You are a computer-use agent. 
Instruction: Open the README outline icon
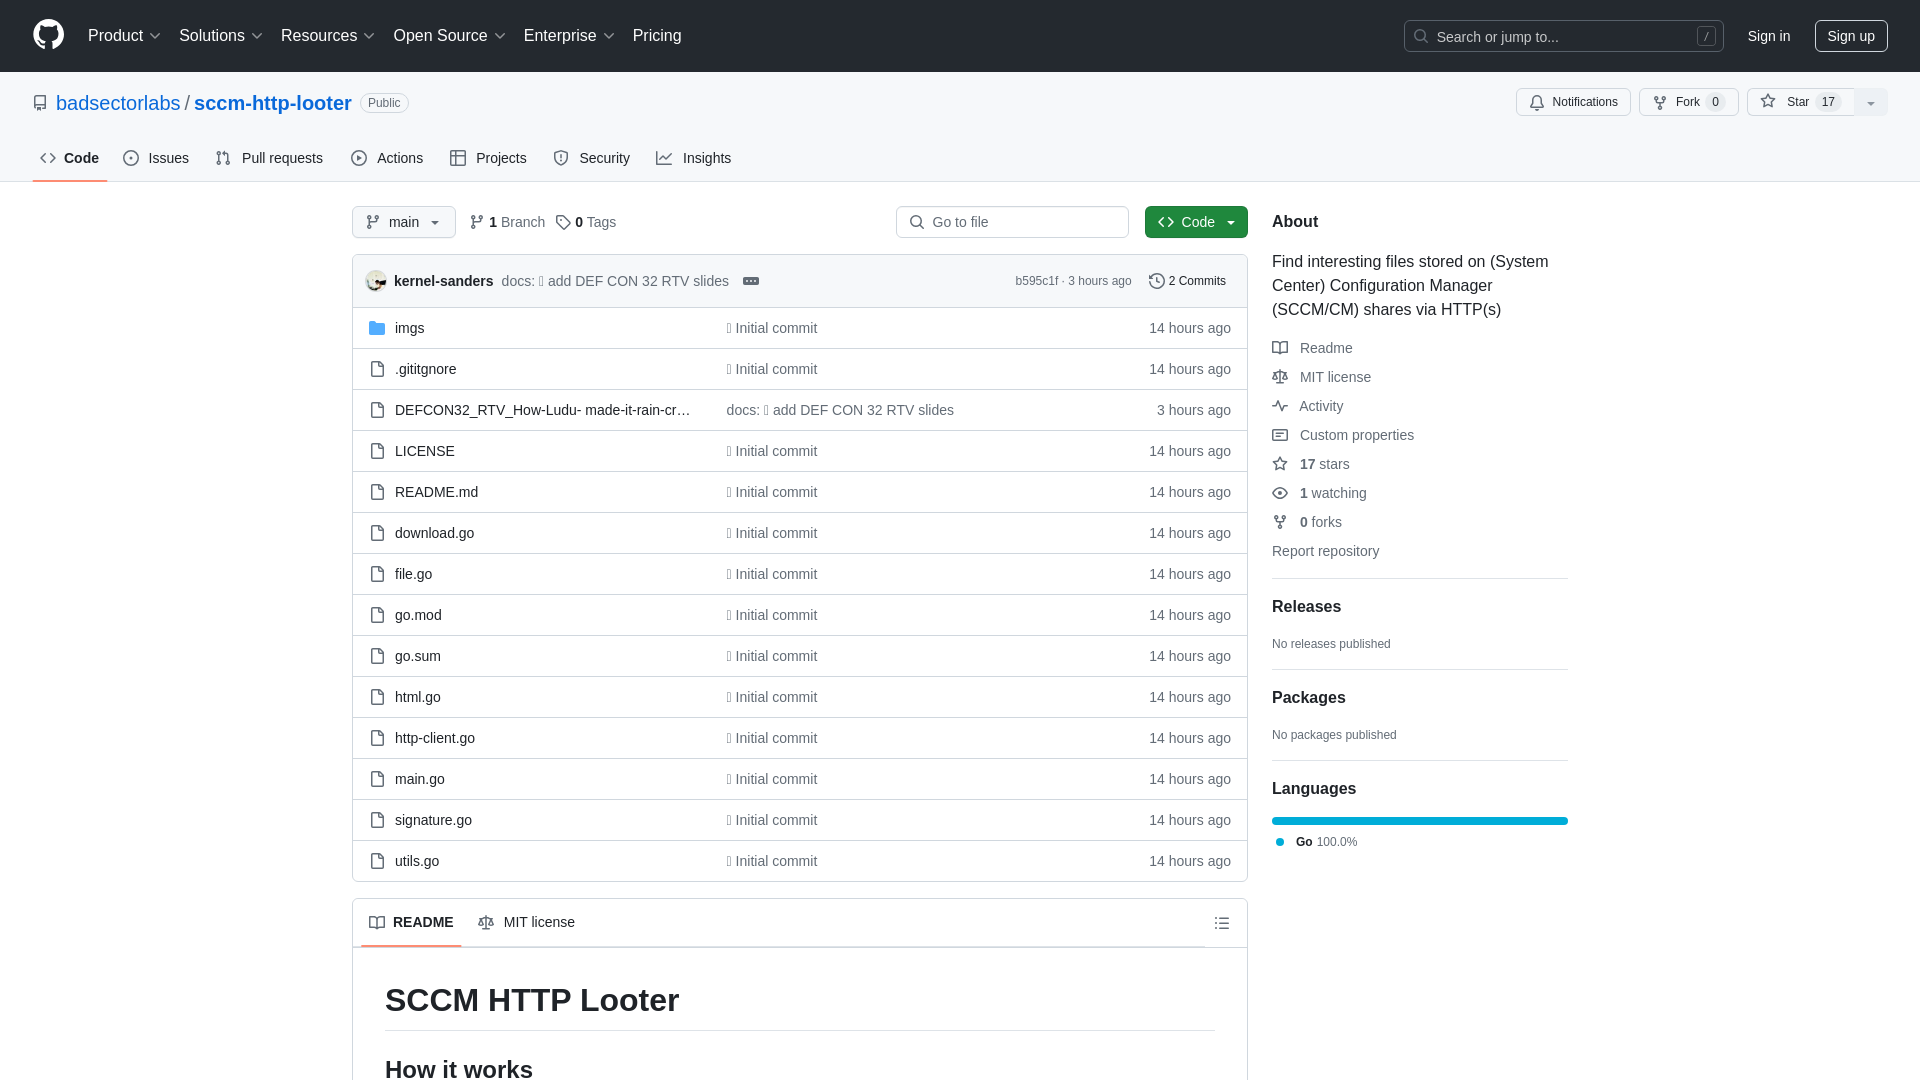click(1222, 923)
